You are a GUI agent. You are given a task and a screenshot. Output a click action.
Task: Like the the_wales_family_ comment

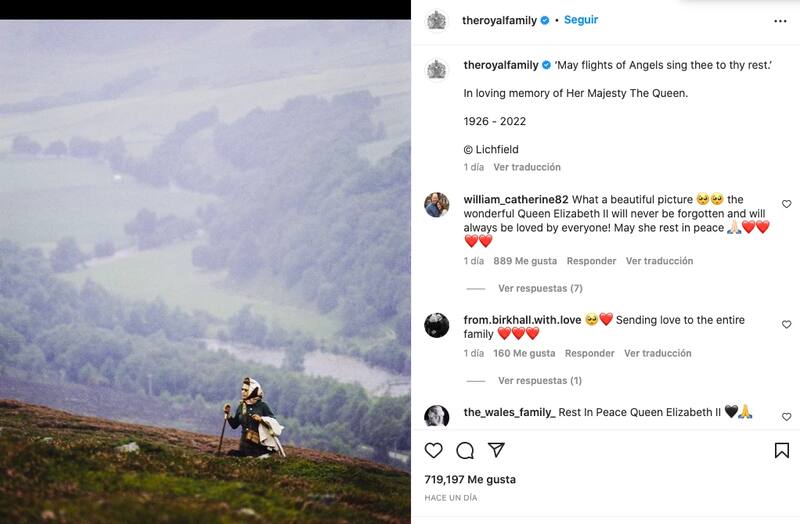click(x=786, y=416)
